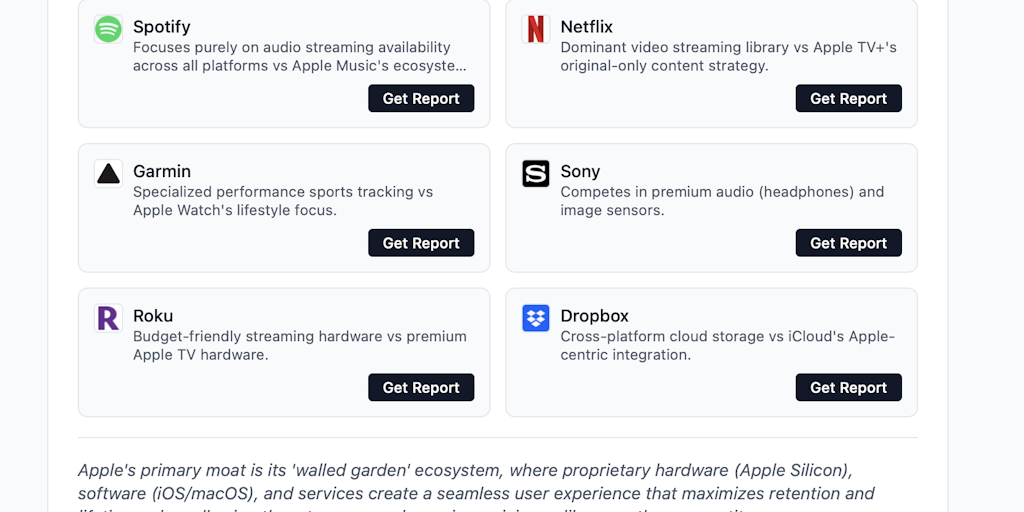The image size is (1024, 512).
Task: Click the Sony logo icon
Action: [536, 173]
